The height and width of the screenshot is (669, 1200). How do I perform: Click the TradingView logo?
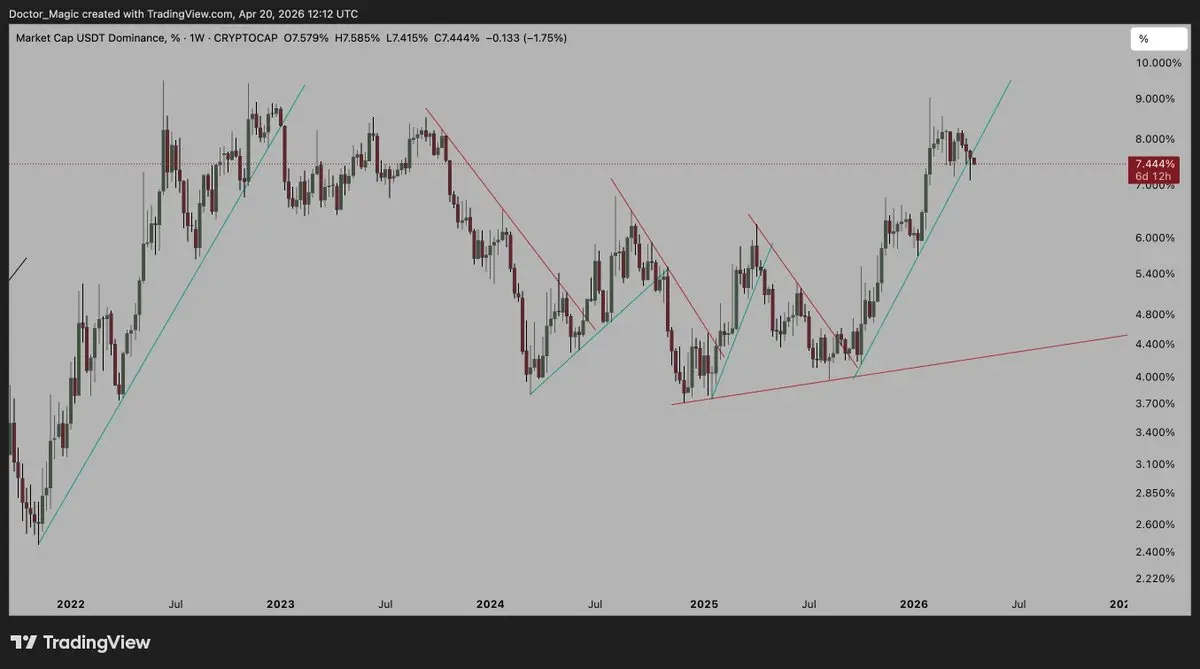(80, 642)
